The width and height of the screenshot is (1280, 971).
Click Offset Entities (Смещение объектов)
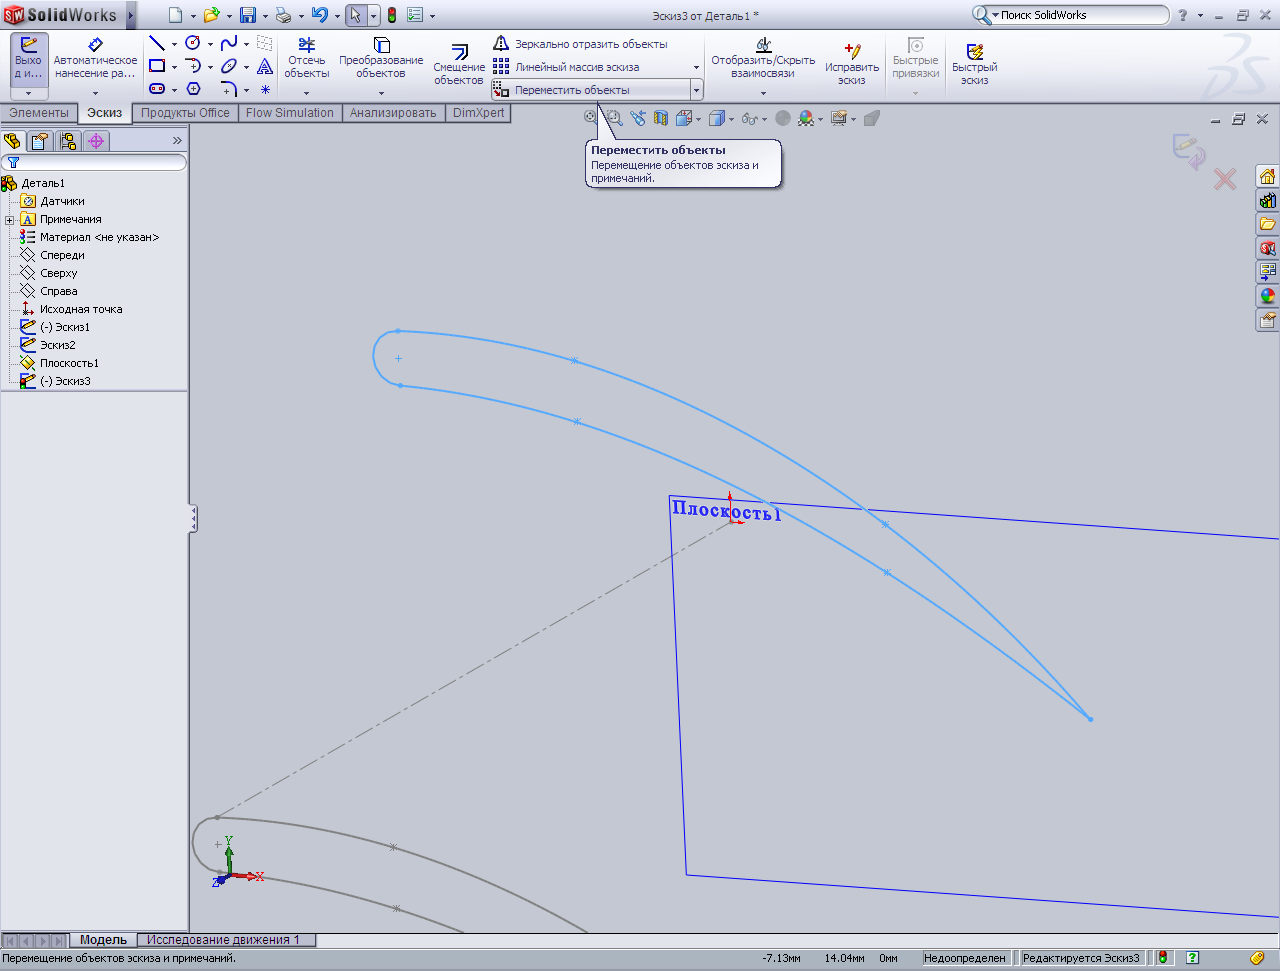coord(459,65)
